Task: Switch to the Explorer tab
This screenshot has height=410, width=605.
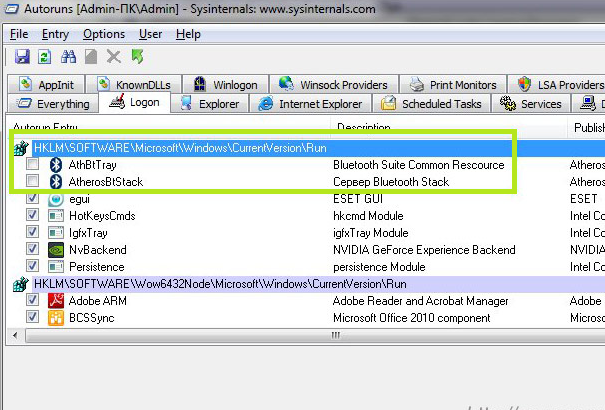Action: pyautogui.click(x=210, y=104)
